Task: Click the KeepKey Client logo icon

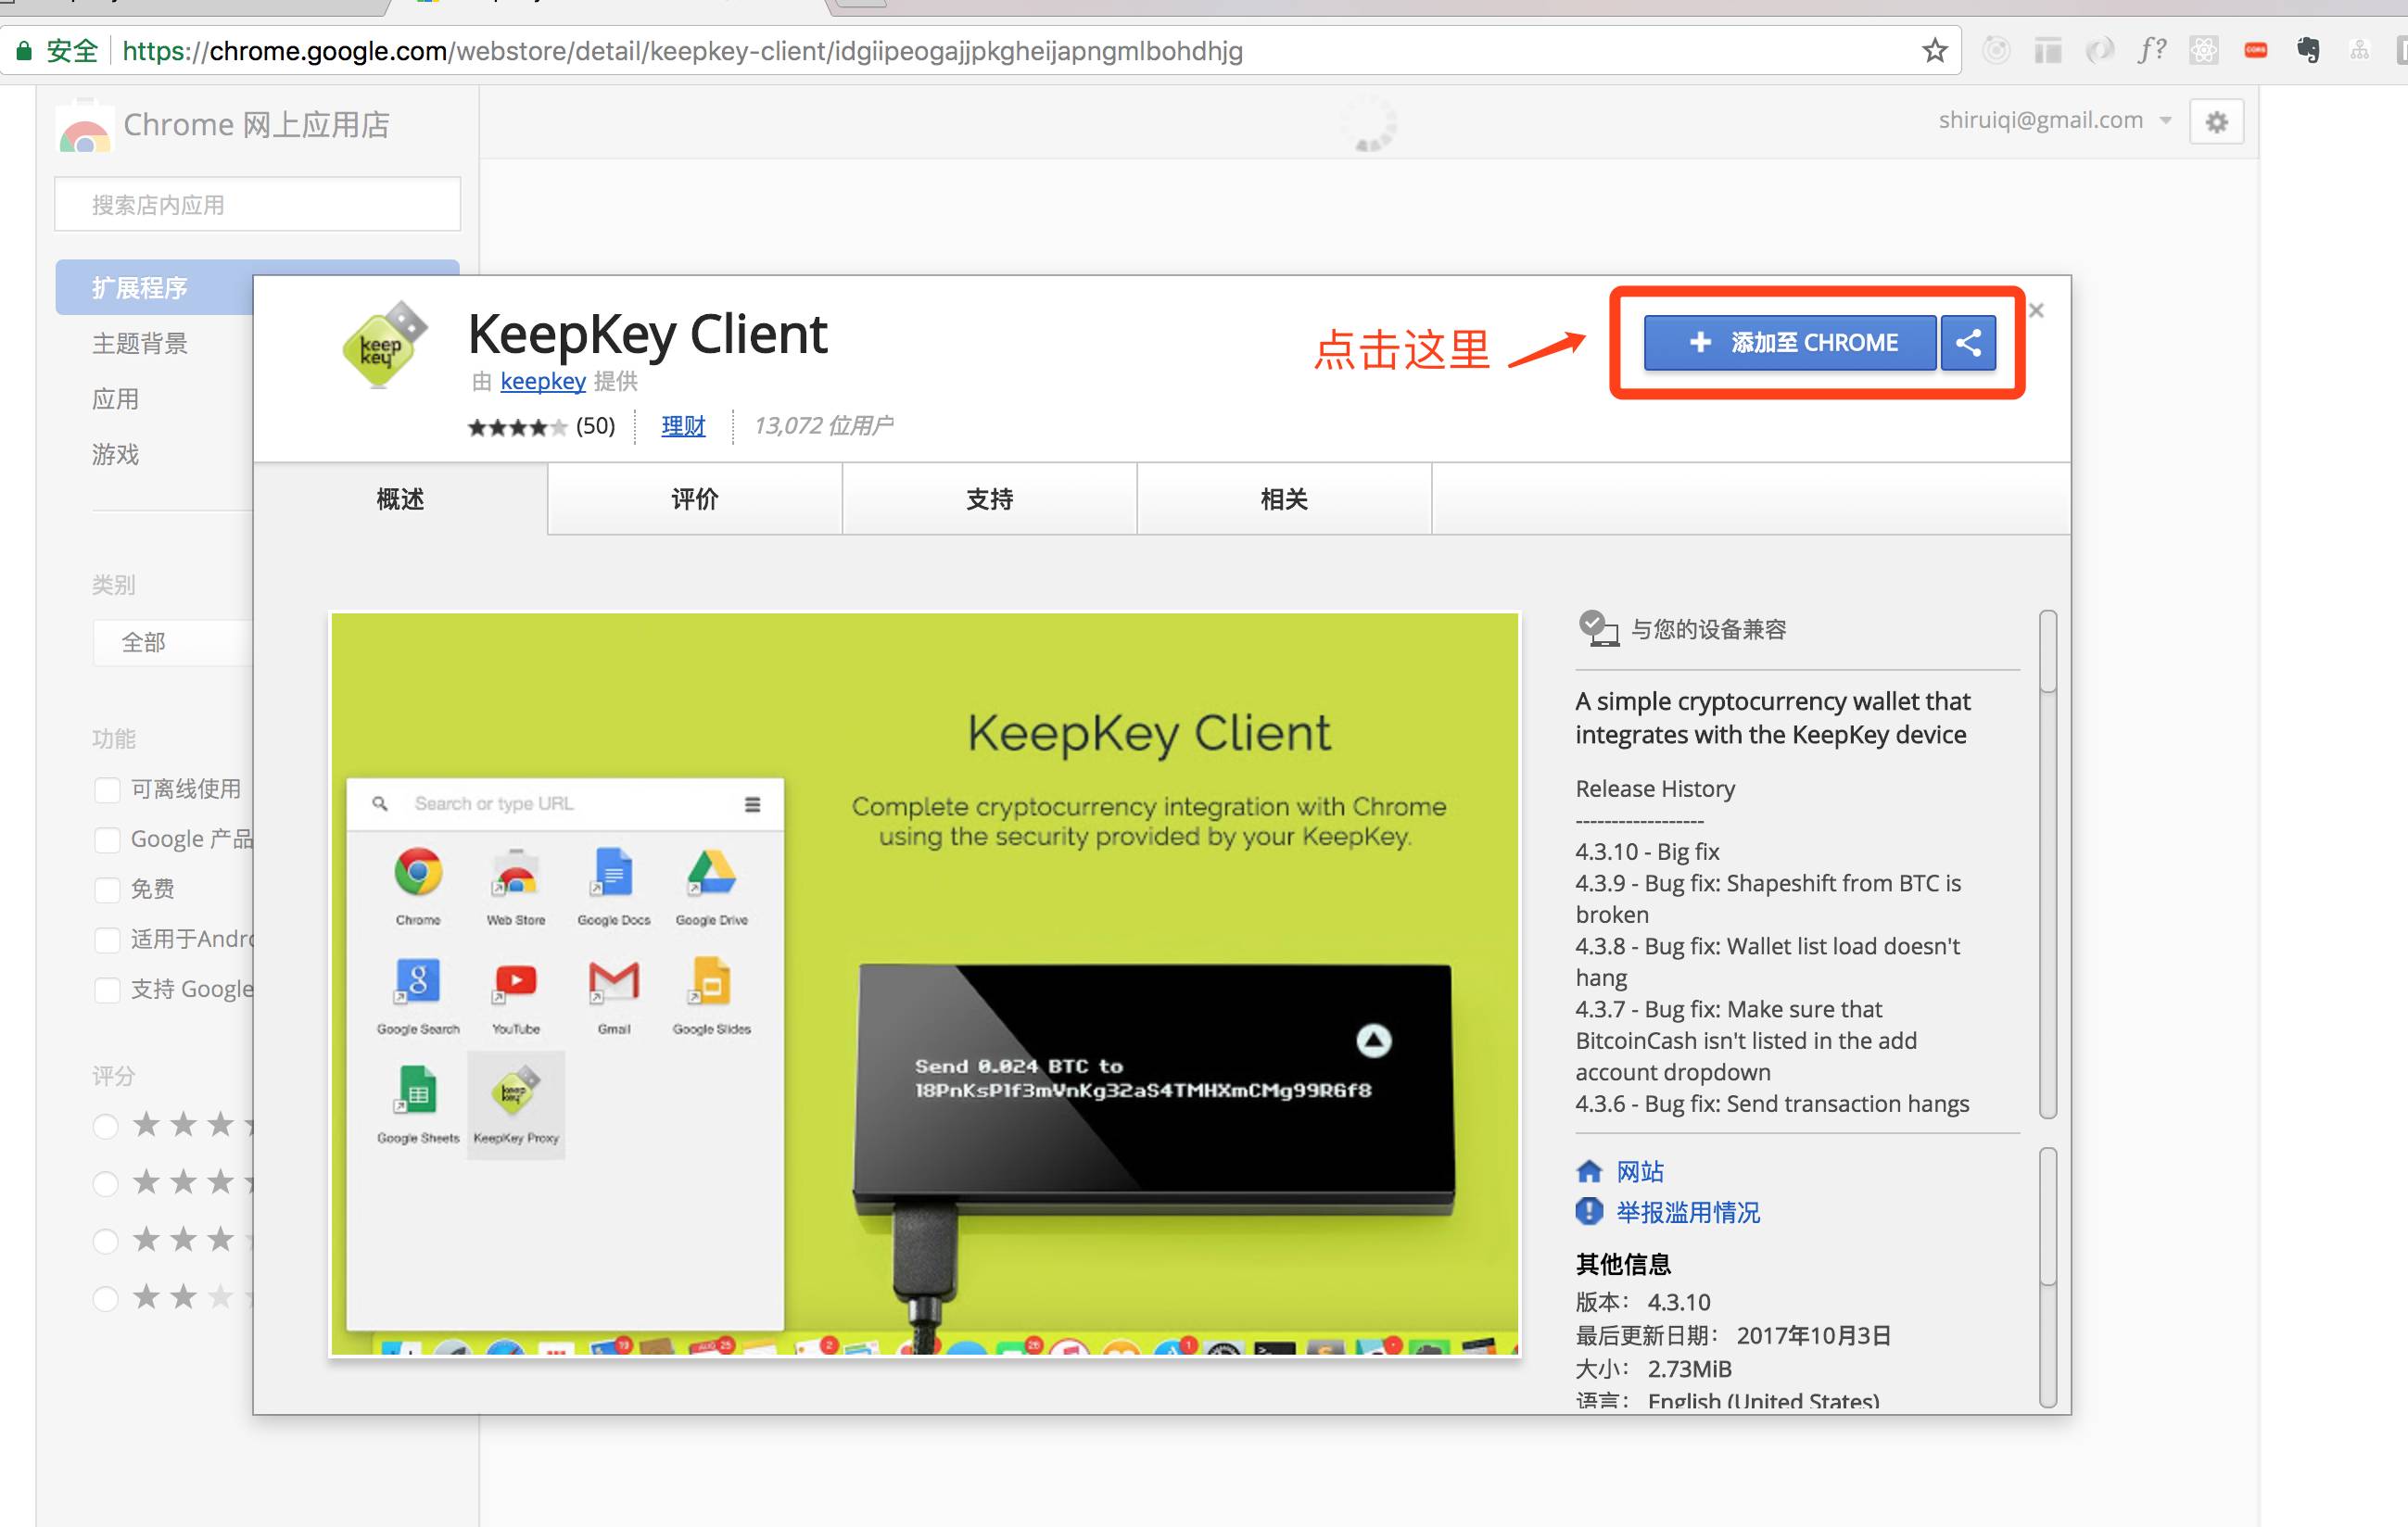Action: (383, 345)
